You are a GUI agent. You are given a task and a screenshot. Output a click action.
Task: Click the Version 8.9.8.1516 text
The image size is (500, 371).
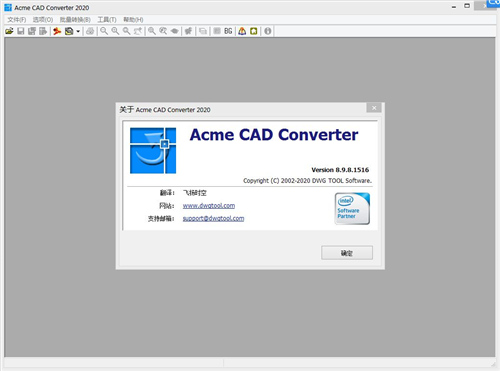click(340, 170)
